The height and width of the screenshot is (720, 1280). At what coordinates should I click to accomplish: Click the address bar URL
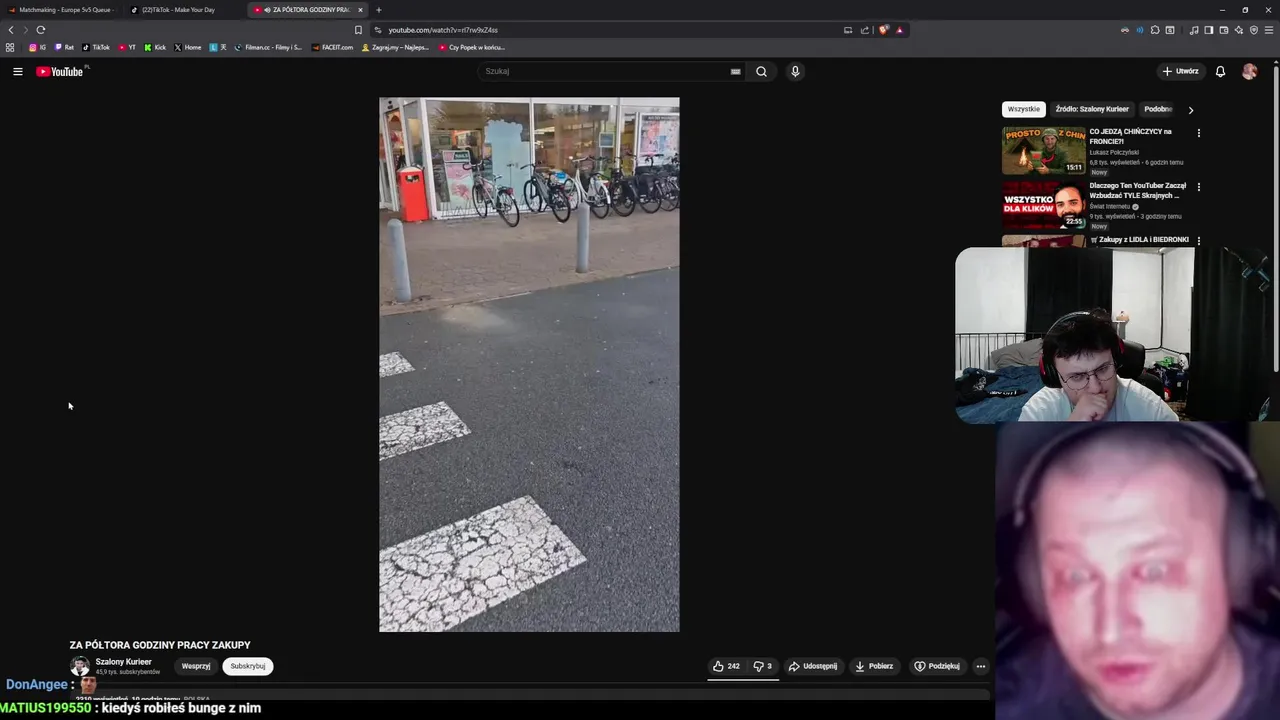coord(443,30)
